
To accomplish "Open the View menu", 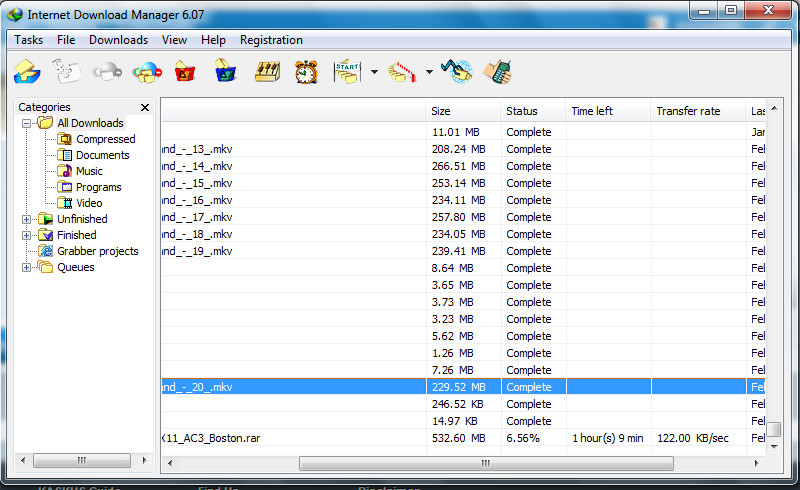I will [x=174, y=40].
